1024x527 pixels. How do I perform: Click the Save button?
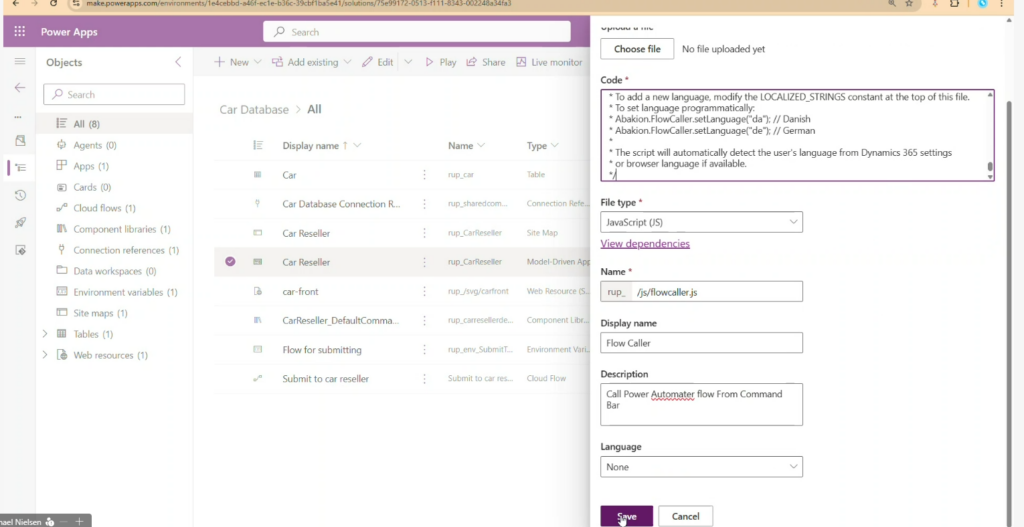pos(626,516)
